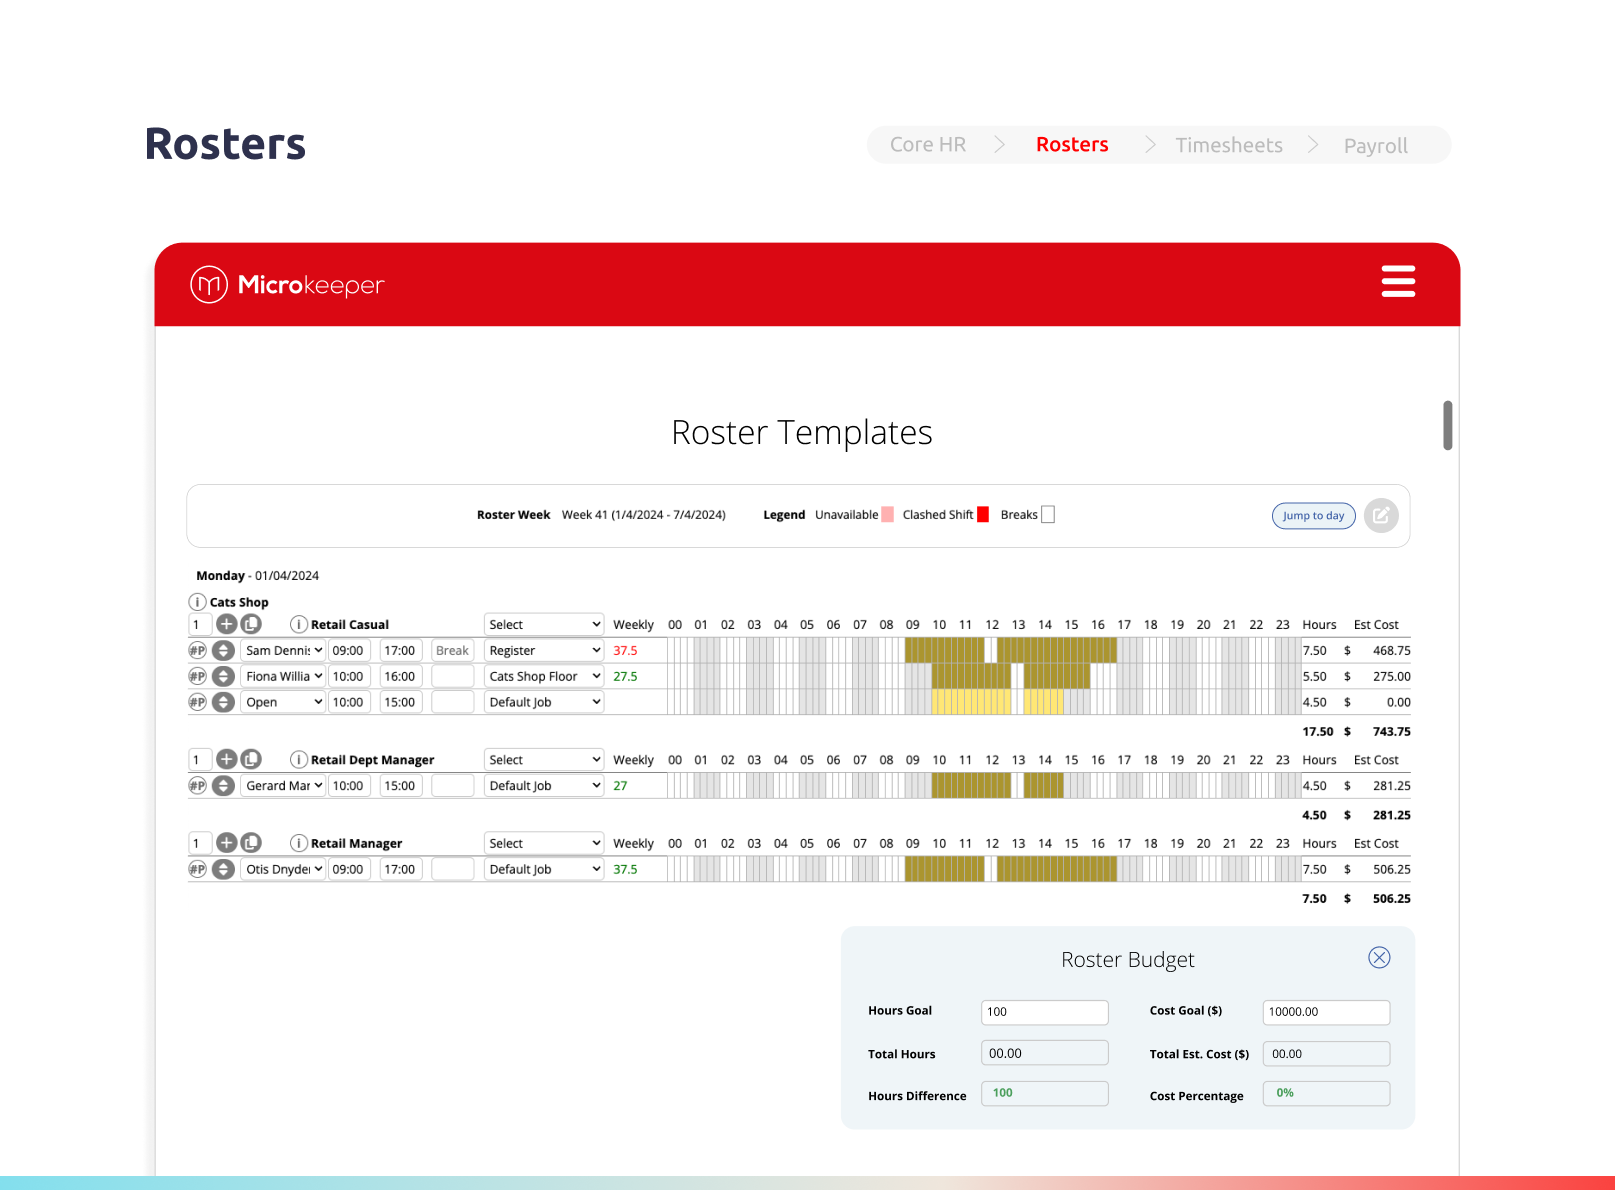Open the Sam Dennis employee dropdown
Image resolution: width=1615 pixels, height=1190 pixels.
click(x=282, y=650)
